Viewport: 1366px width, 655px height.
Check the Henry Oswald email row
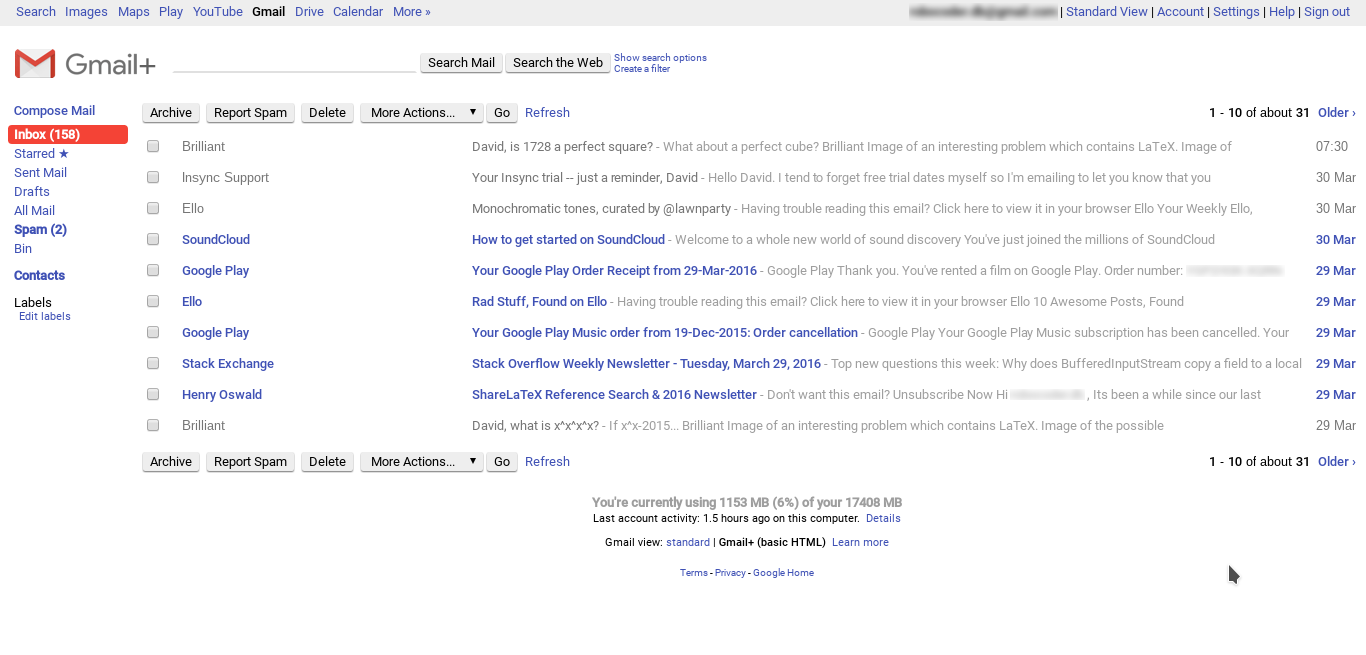point(152,394)
